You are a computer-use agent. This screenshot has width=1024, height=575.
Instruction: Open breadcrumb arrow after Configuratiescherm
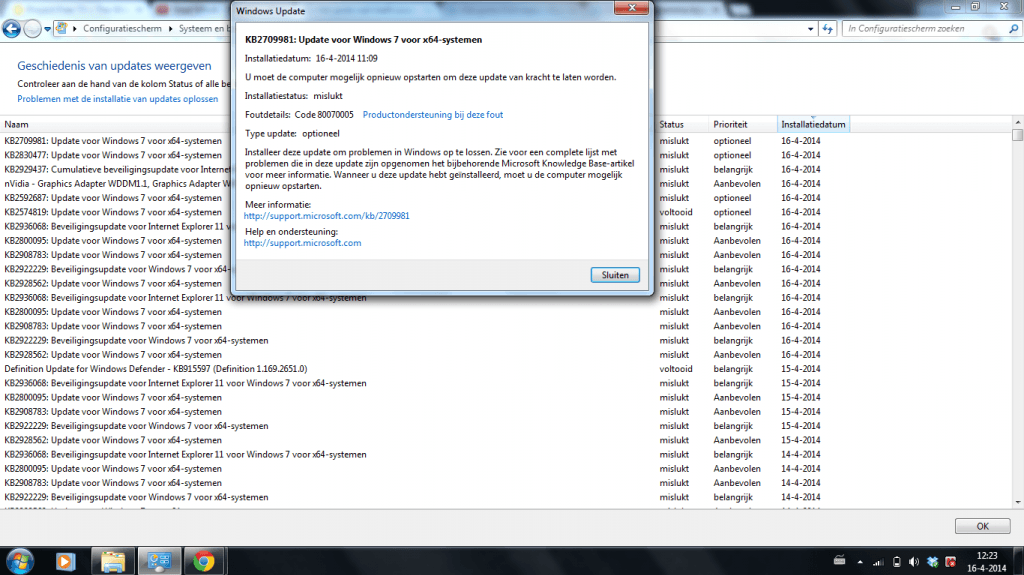tap(170, 29)
